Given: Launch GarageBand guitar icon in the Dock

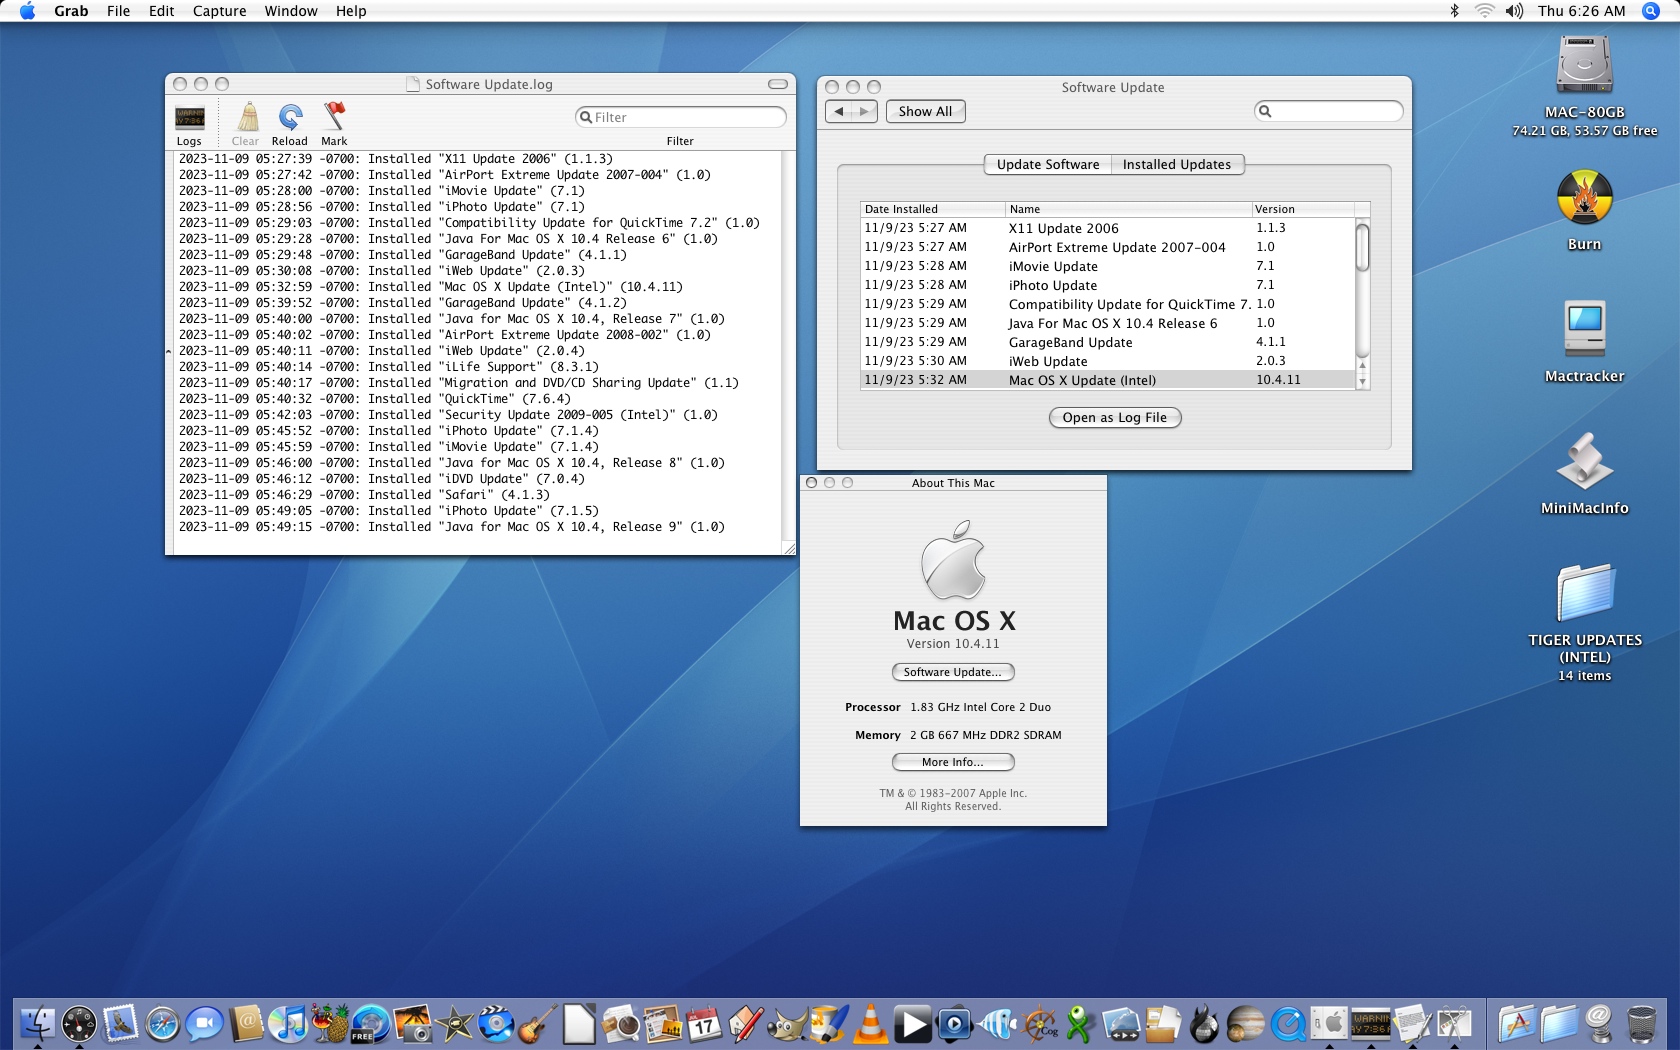Looking at the screenshot, I should click(538, 1023).
